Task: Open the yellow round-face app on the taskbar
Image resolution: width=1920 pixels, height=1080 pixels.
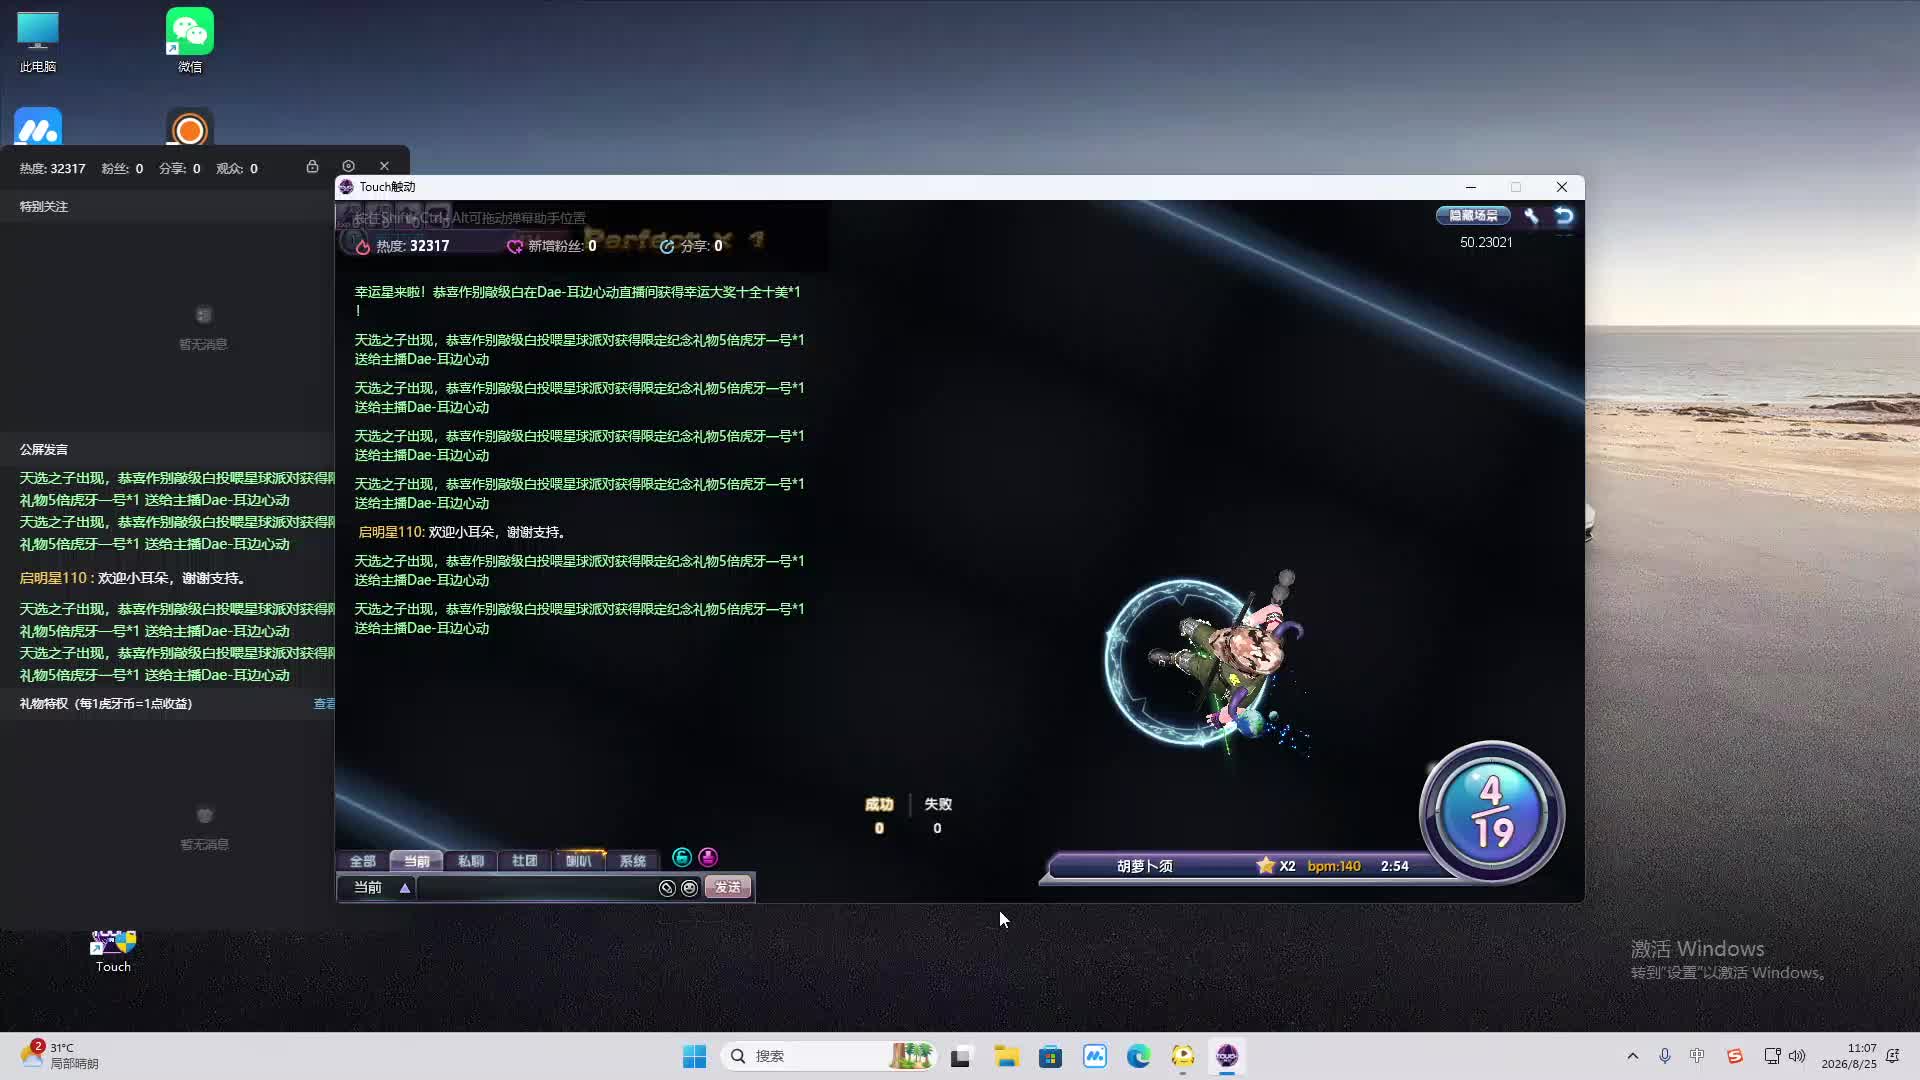Action: click(x=1183, y=1056)
